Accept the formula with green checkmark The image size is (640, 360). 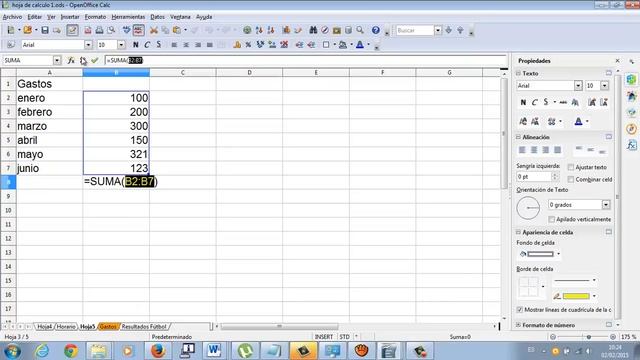point(95,60)
